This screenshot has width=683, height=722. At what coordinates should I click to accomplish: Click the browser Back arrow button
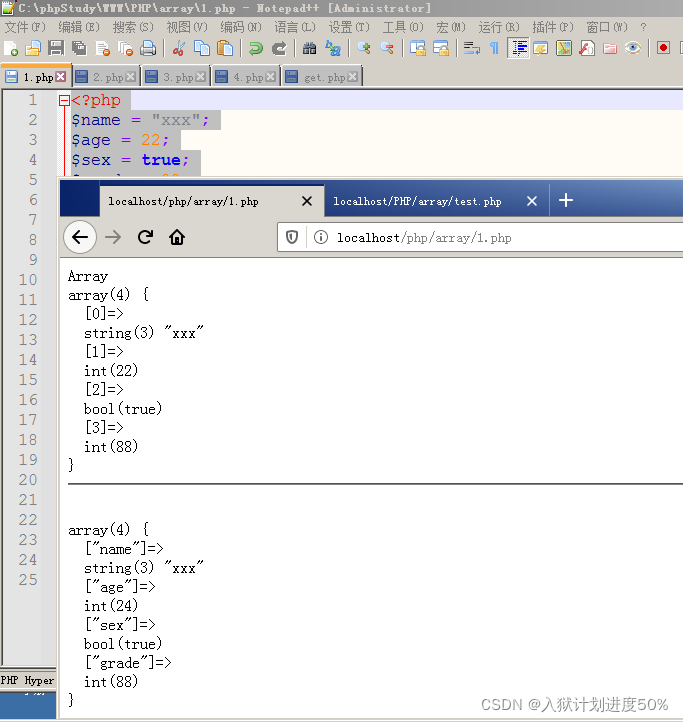click(80, 237)
